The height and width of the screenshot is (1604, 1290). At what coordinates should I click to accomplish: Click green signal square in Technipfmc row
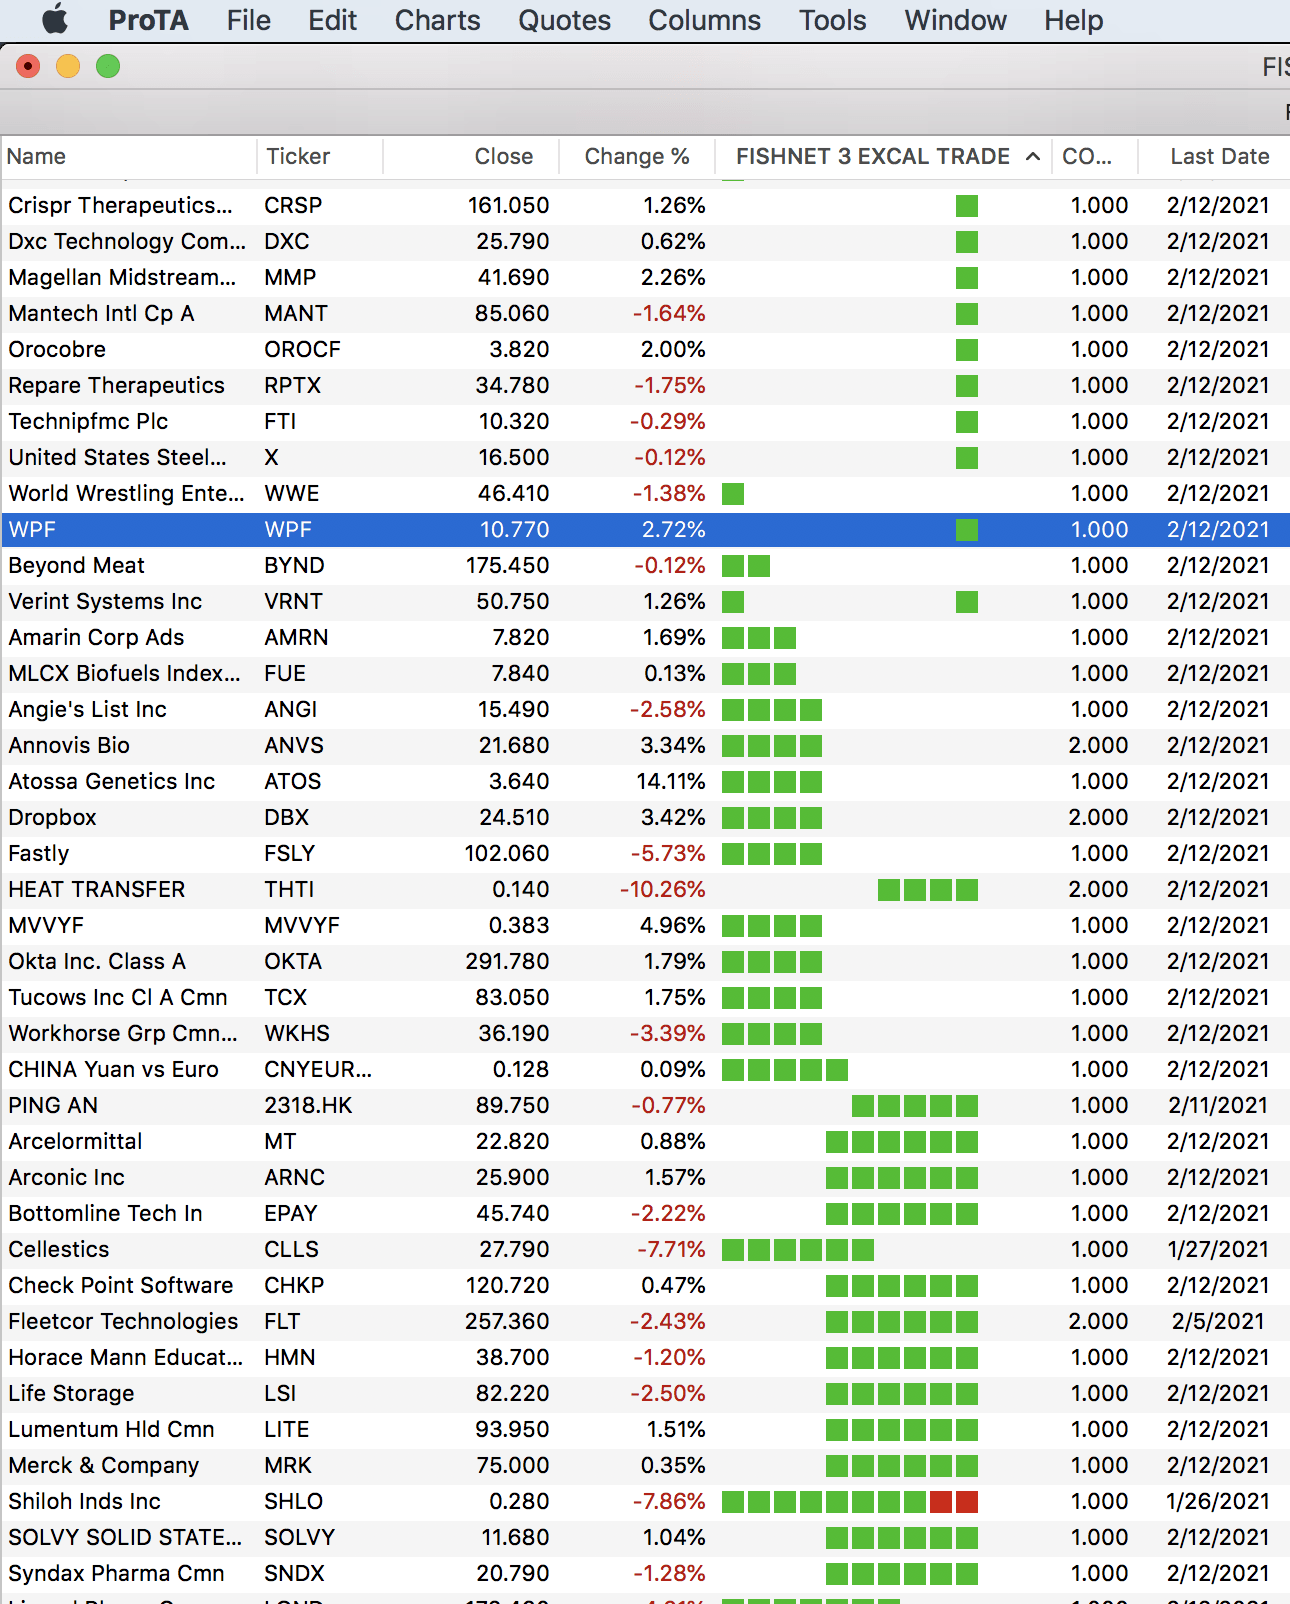[966, 422]
